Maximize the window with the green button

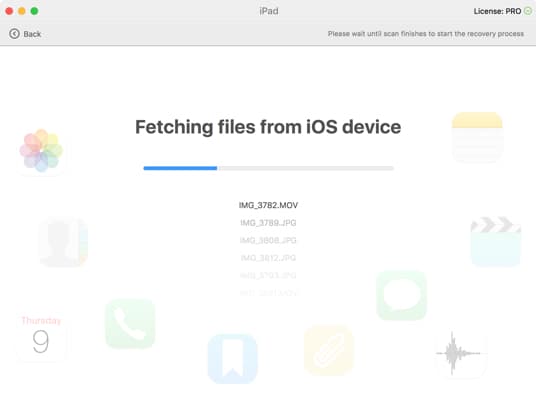coord(35,11)
